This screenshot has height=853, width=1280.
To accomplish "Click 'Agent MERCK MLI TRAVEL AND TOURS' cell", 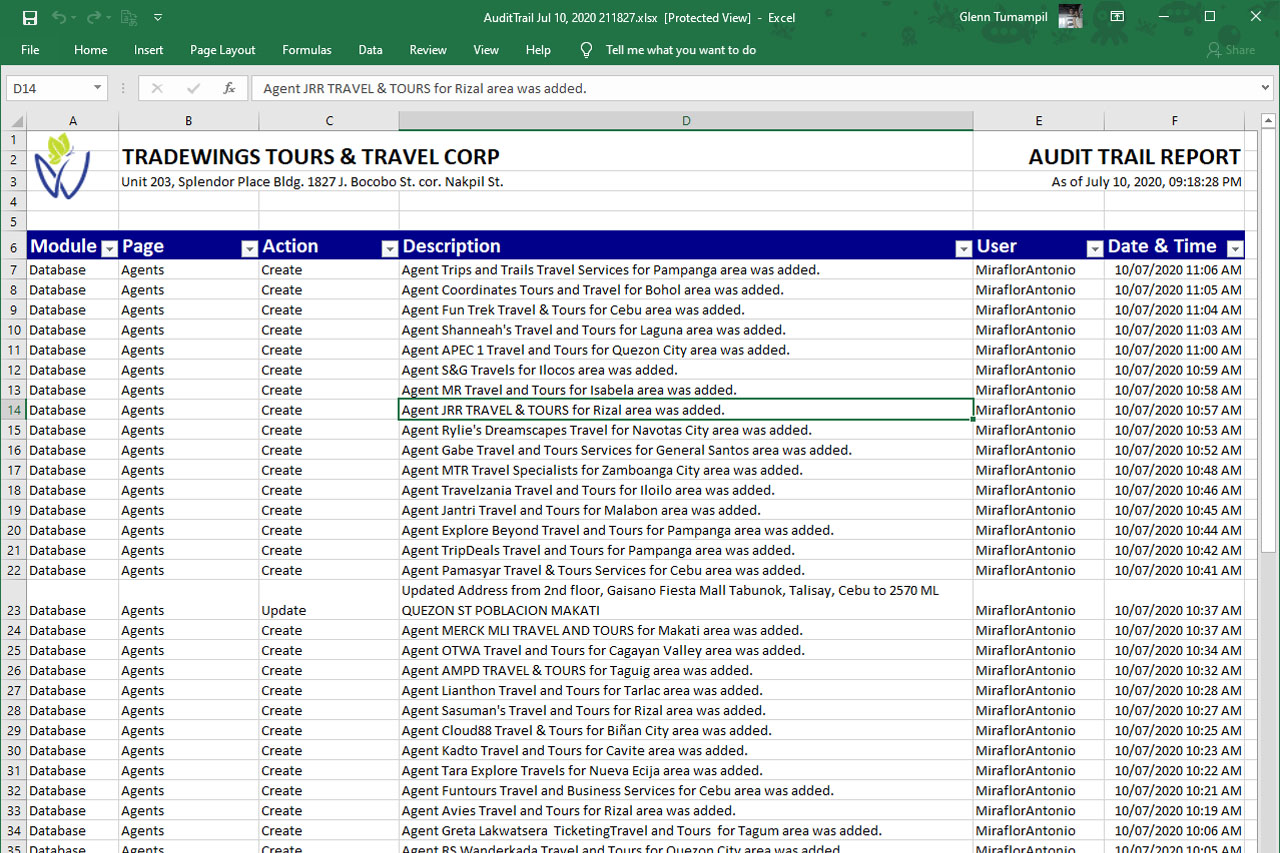I will click(686, 630).
